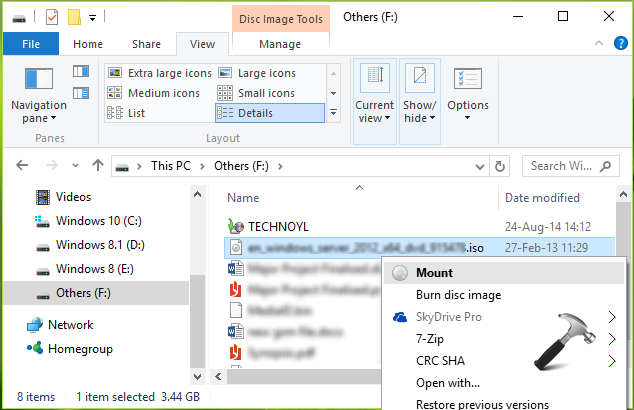Image resolution: width=634 pixels, height=410 pixels.
Task: Click the drive icon in the title bar
Action: [x=19, y=18]
